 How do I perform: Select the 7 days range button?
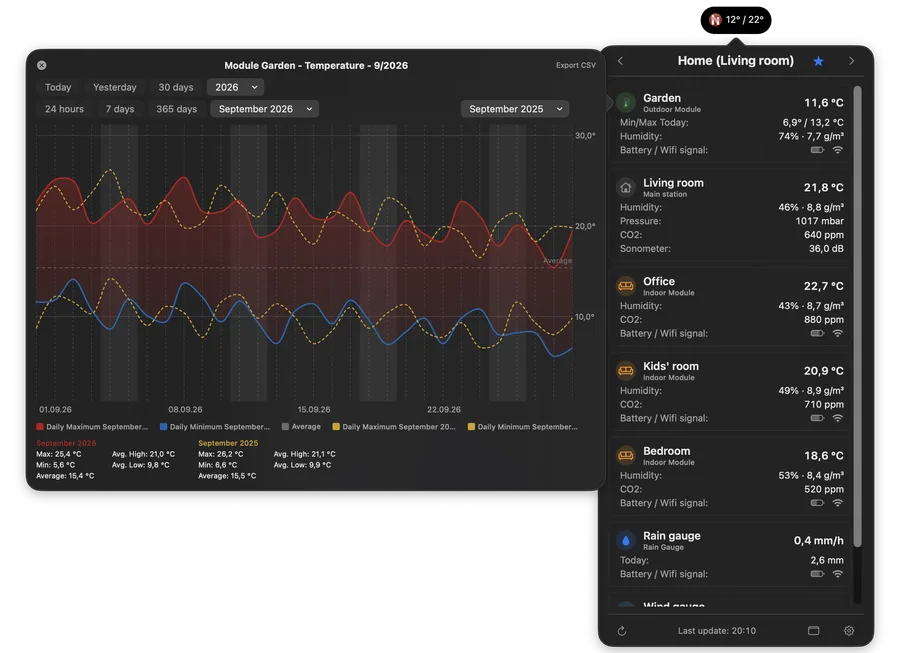point(120,109)
